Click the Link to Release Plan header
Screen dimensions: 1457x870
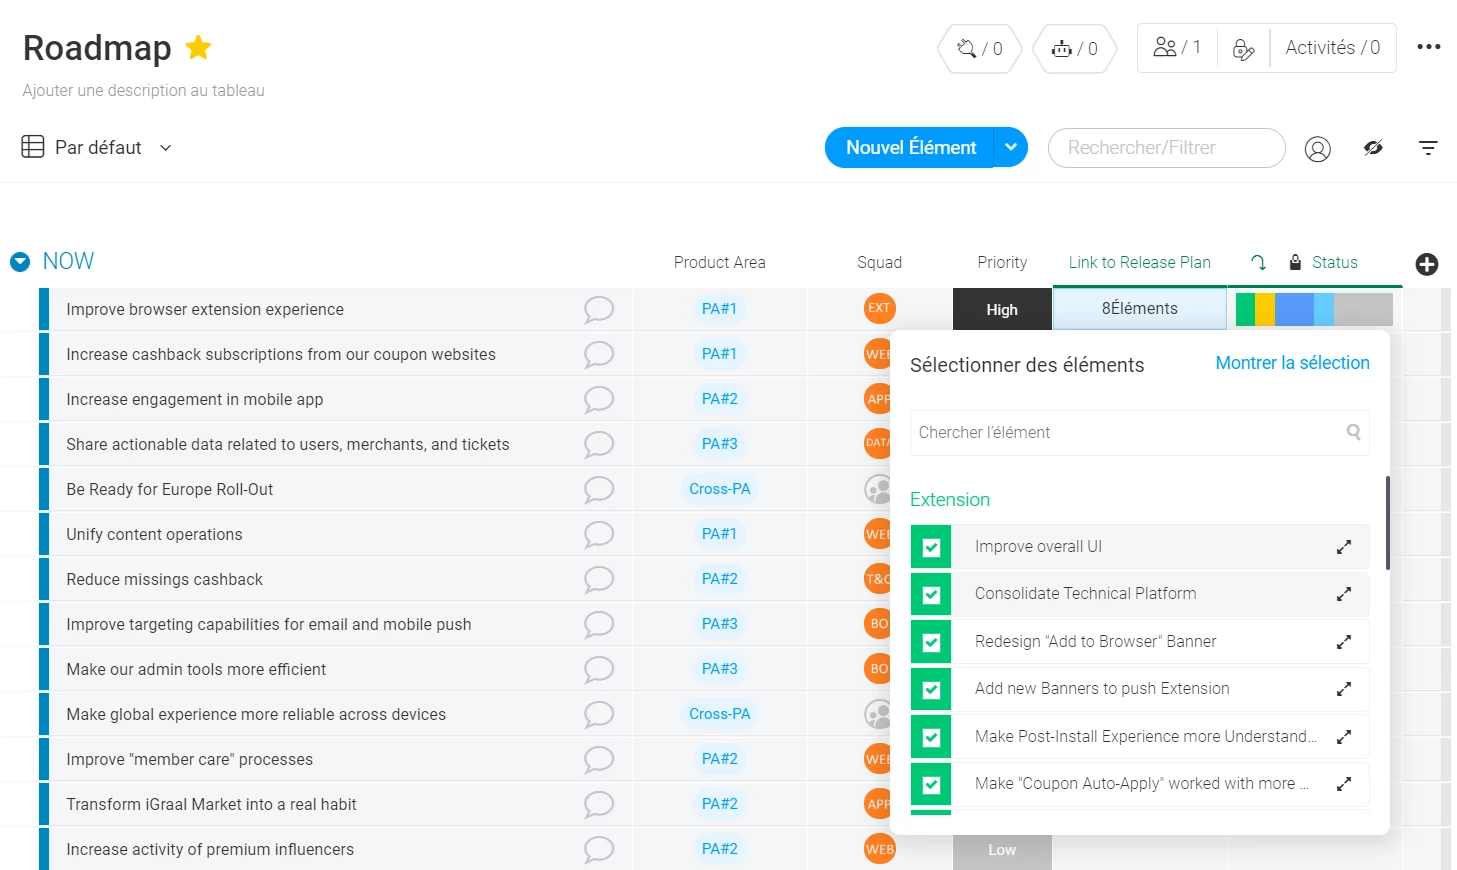[x=1140, y=262]
